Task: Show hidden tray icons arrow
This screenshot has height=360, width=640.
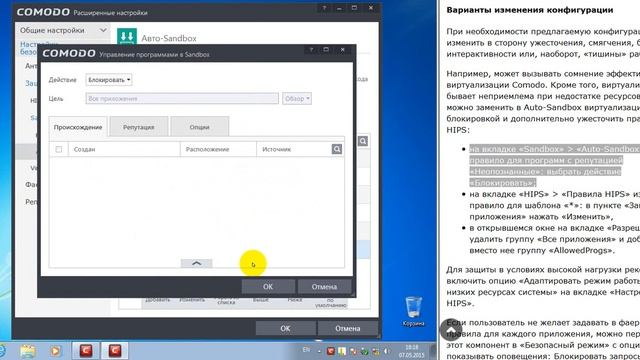Action: coord(319,351)
